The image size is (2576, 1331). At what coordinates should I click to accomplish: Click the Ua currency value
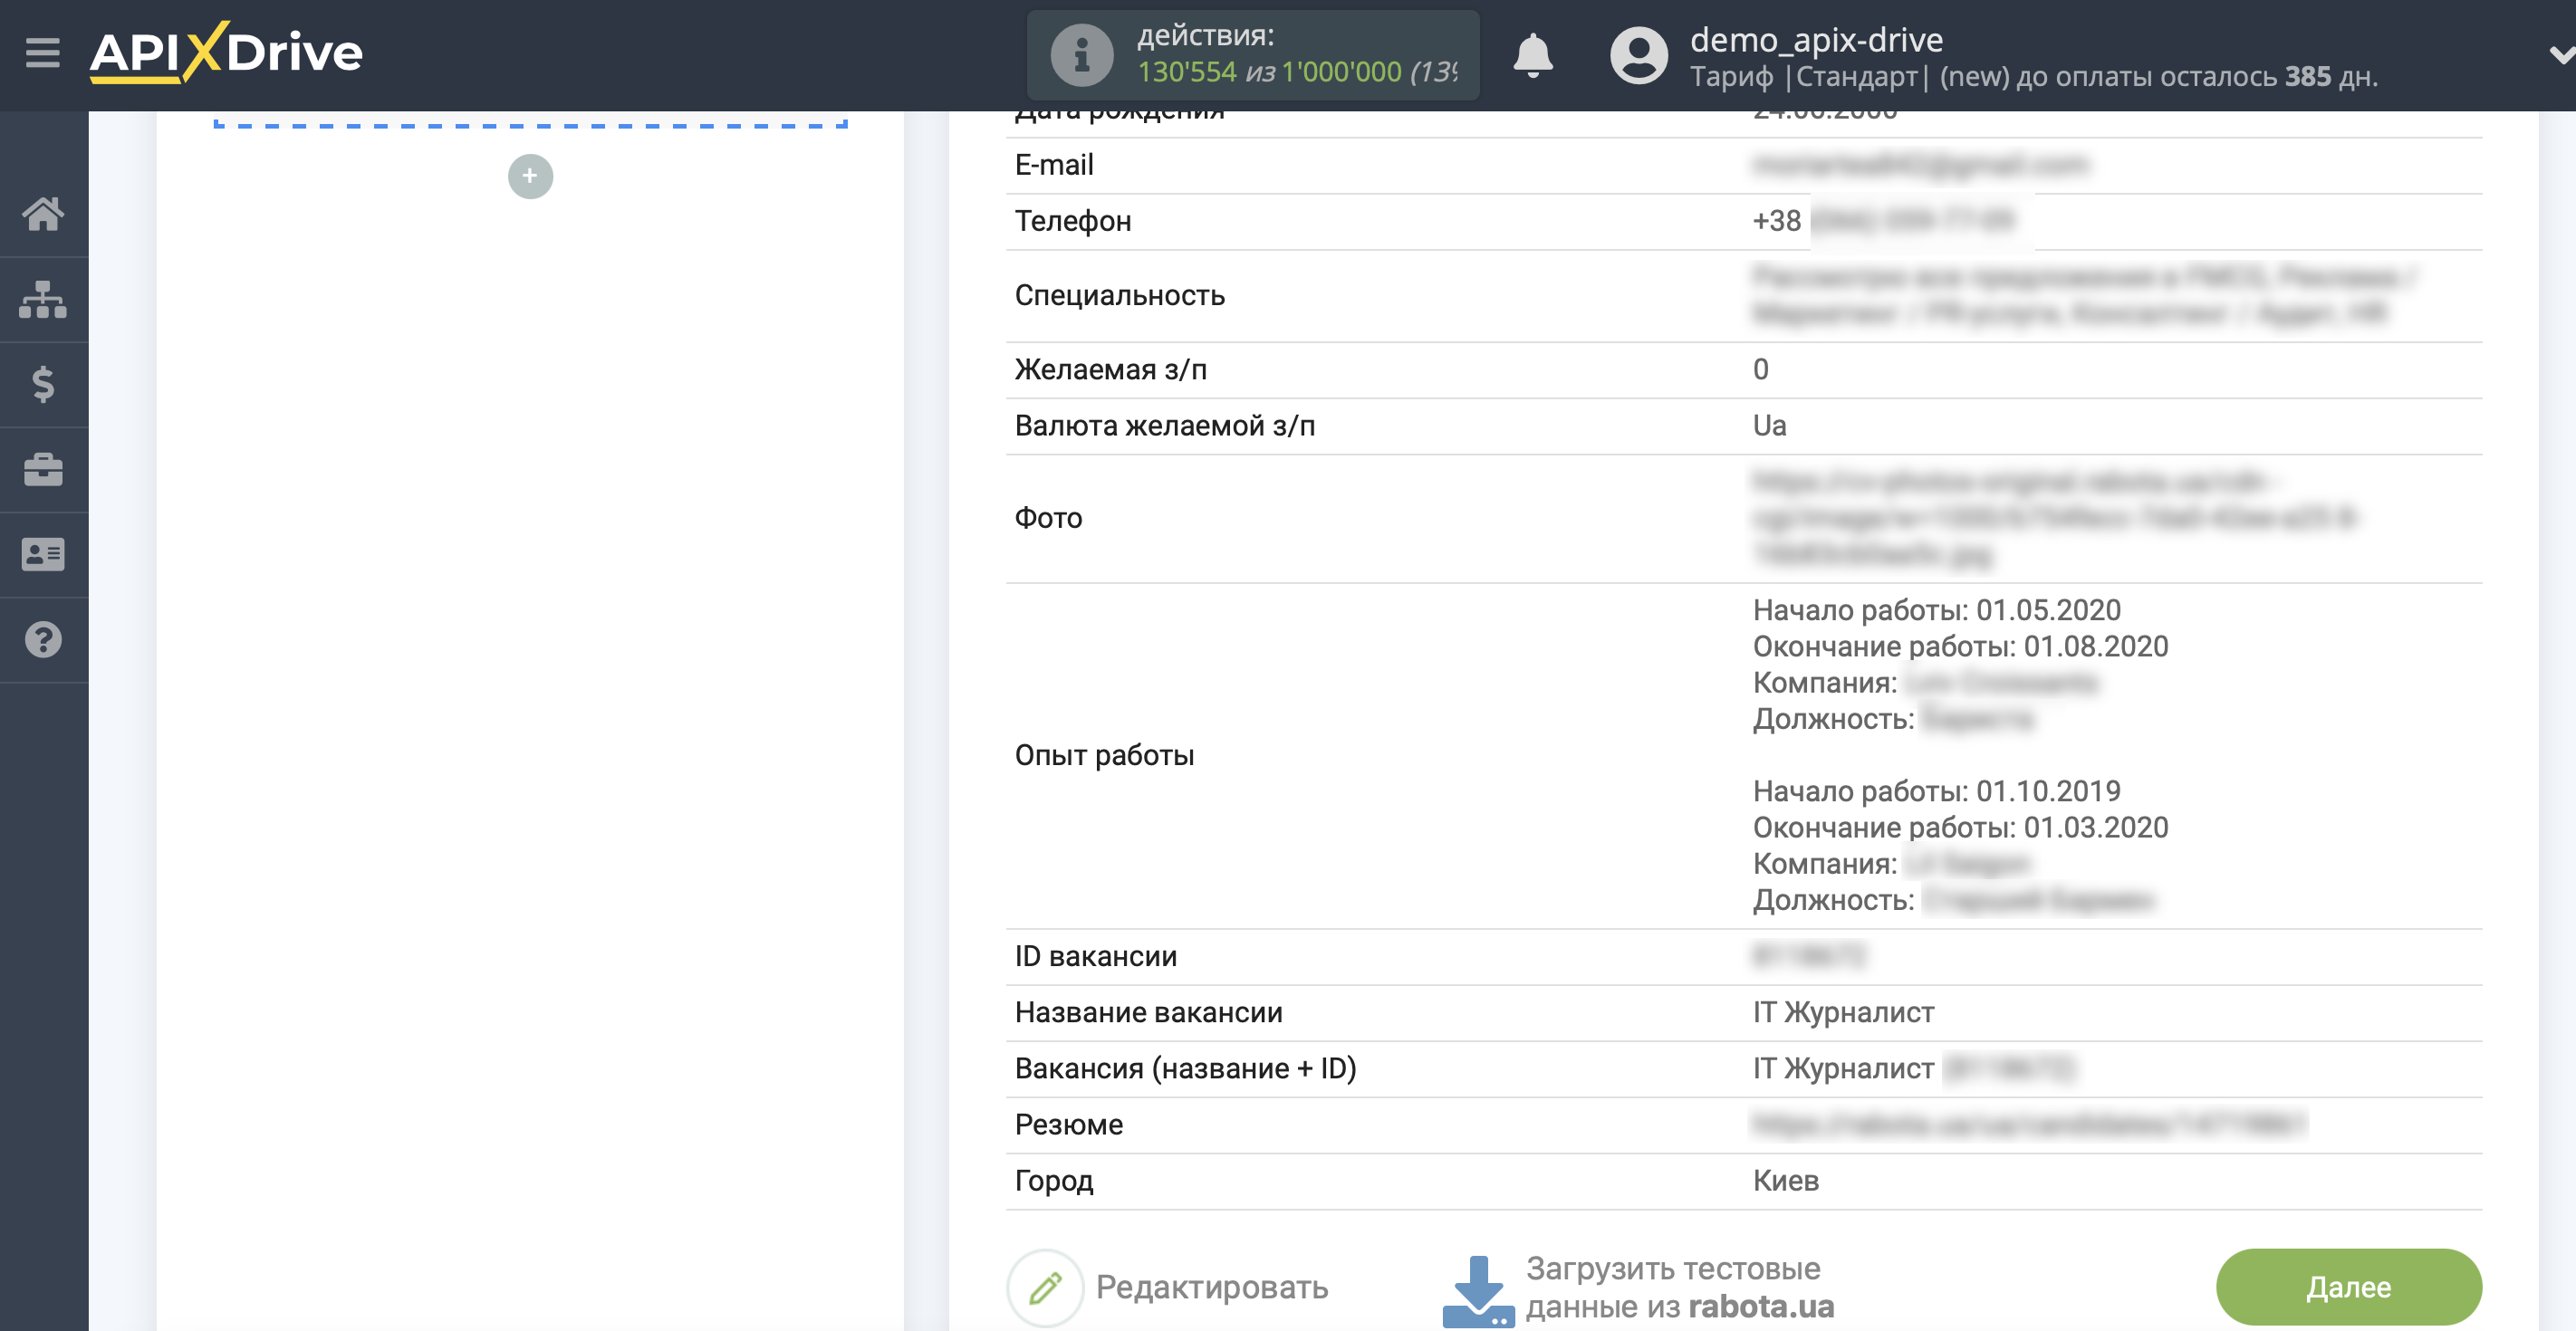click(x=1769, y=426)
